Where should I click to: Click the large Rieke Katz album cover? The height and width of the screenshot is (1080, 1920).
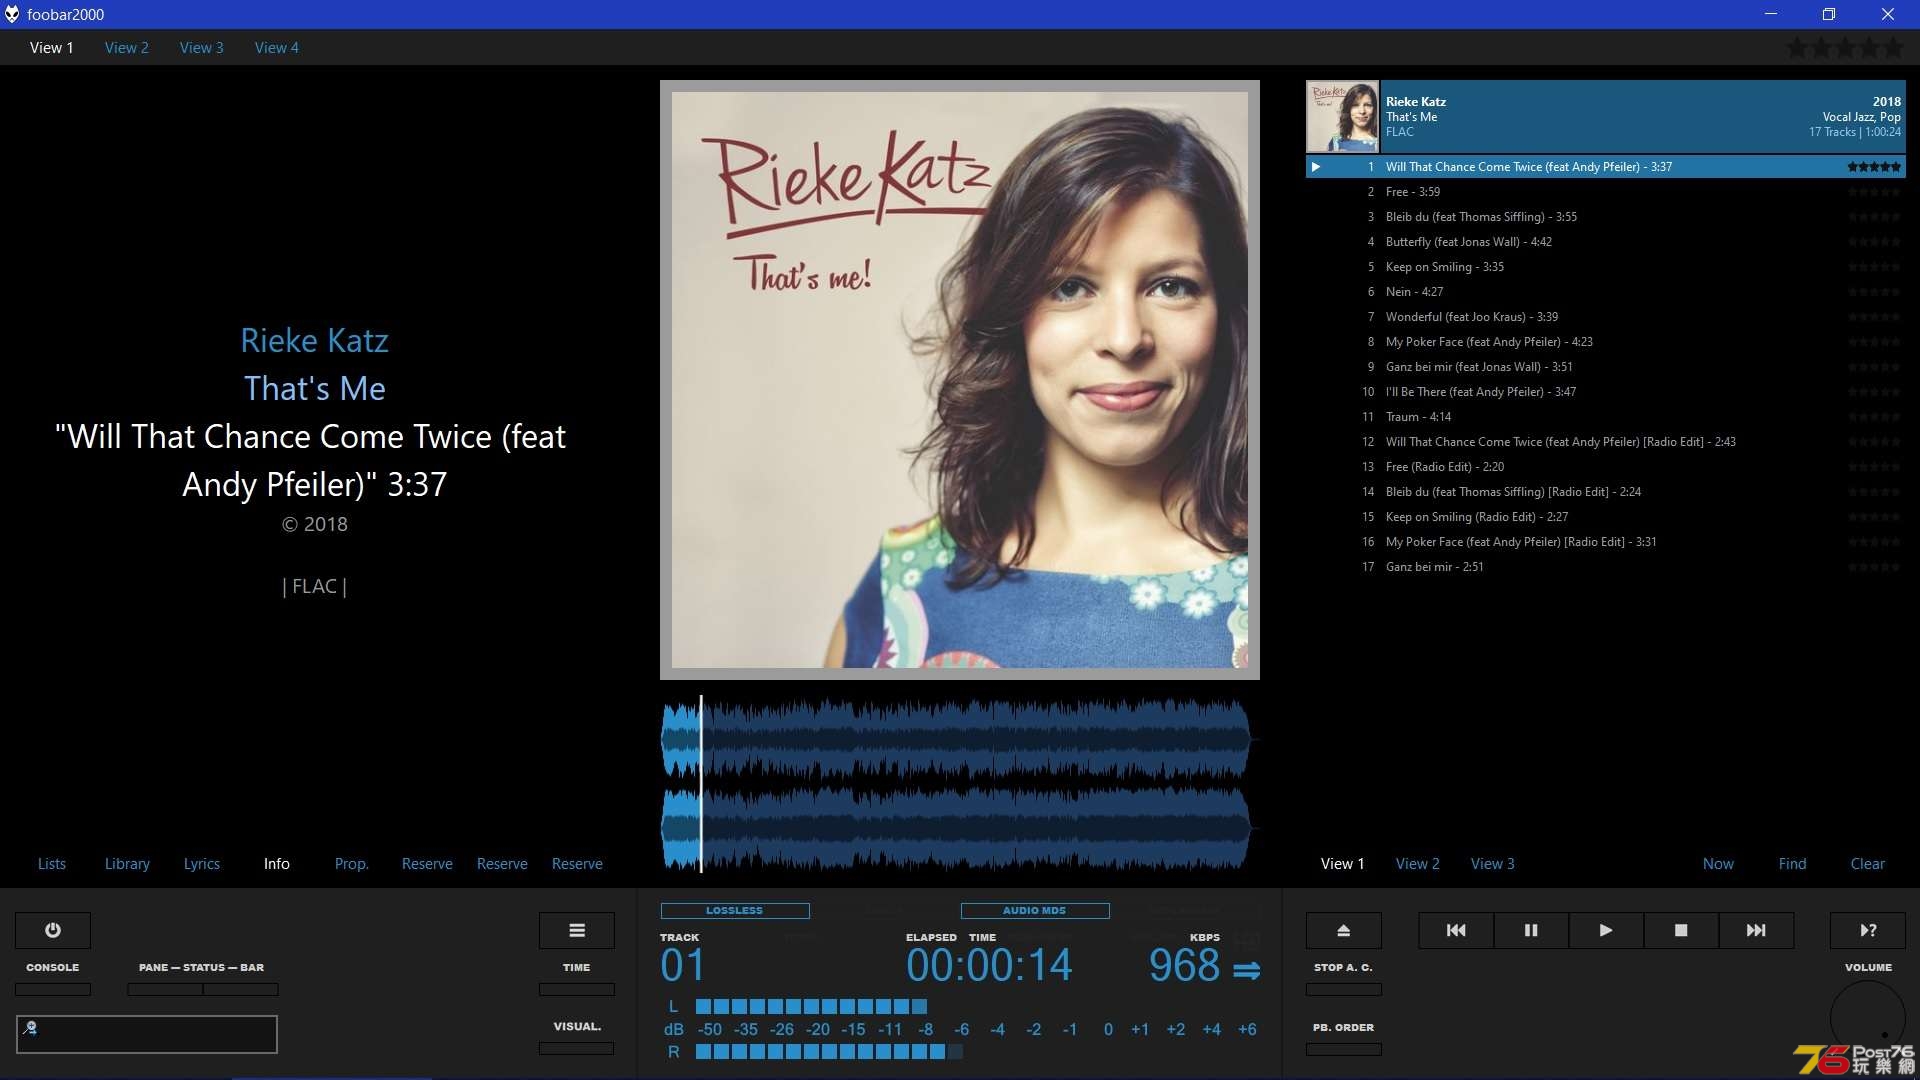coord(960,380)
